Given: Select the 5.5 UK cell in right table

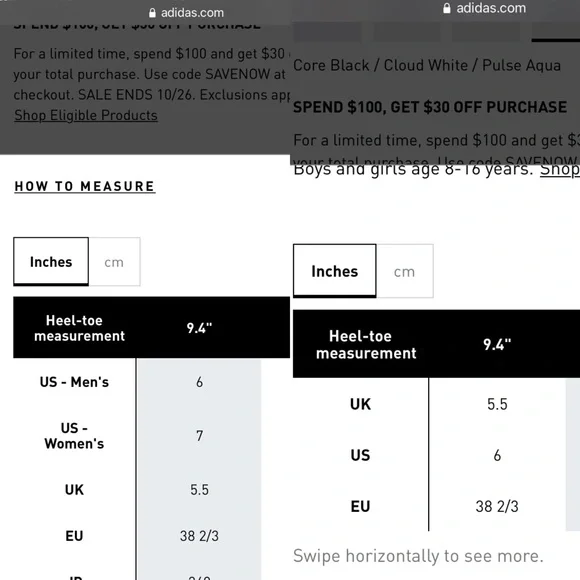Looking at the screenshot, I should (497, 404).
